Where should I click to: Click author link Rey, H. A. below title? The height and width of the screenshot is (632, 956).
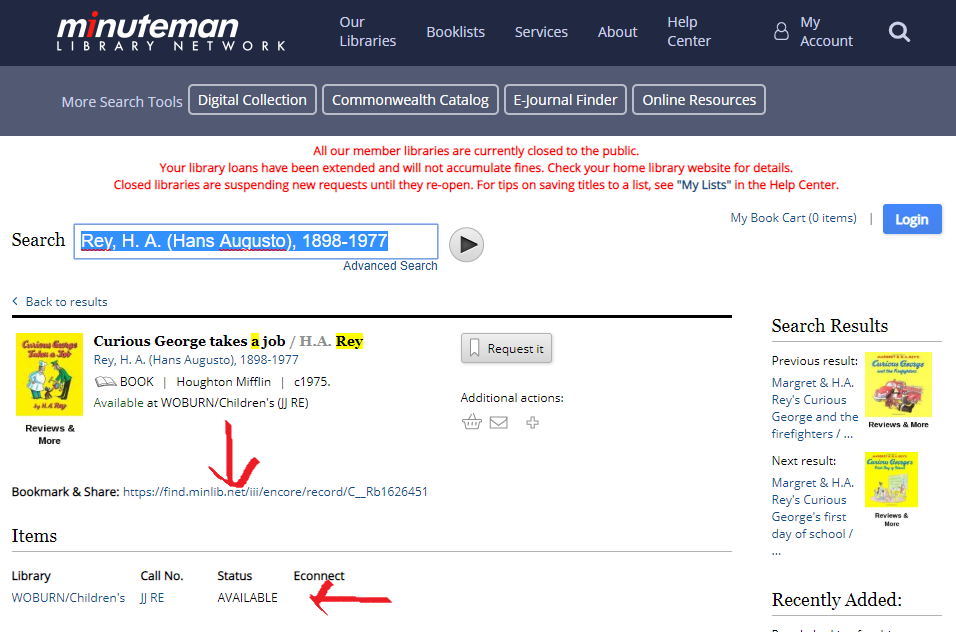(196, 360)
